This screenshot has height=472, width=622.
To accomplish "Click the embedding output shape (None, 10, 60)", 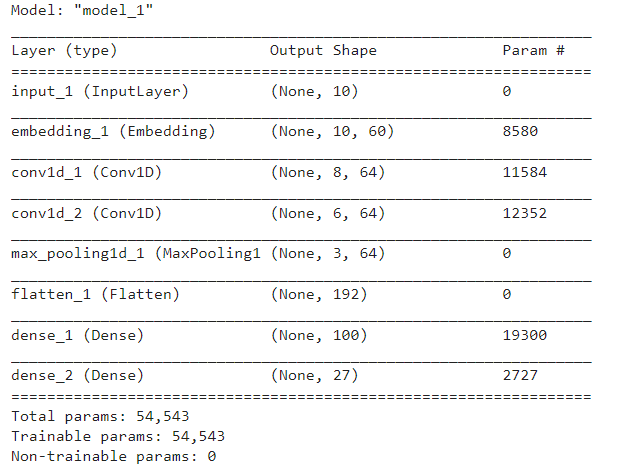I will point(332,132).
